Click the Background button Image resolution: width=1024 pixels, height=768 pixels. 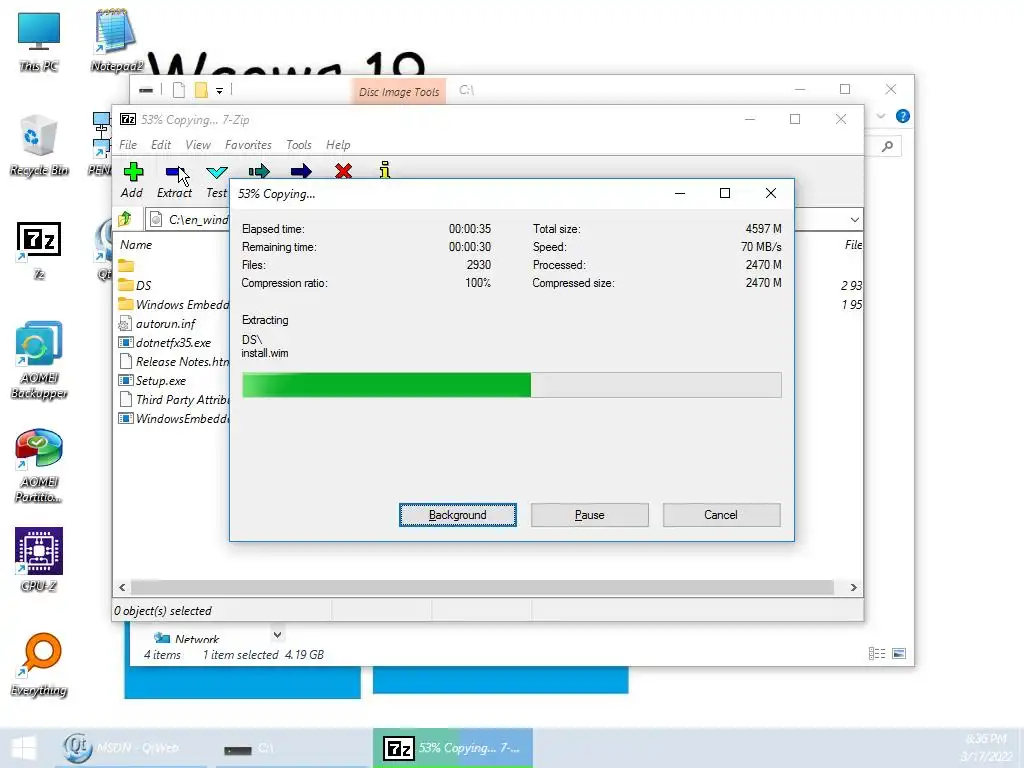(x=458, y=515)
